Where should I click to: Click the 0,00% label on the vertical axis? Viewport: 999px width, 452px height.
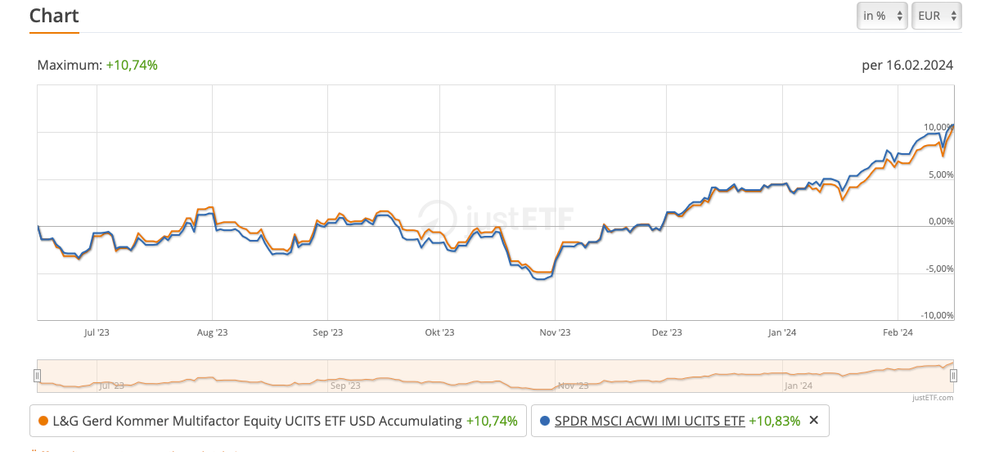pyautogui.click(x=938, y=221)
